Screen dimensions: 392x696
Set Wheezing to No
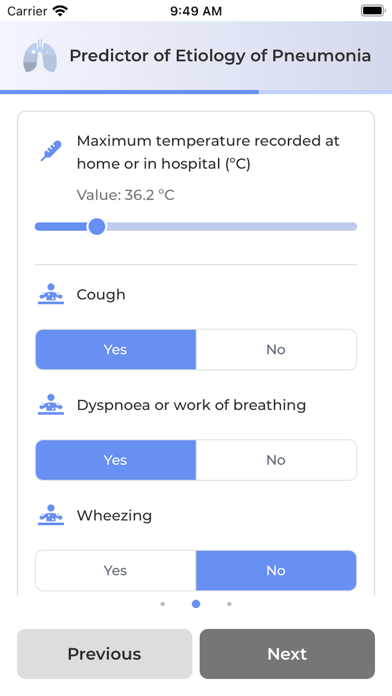276,570
